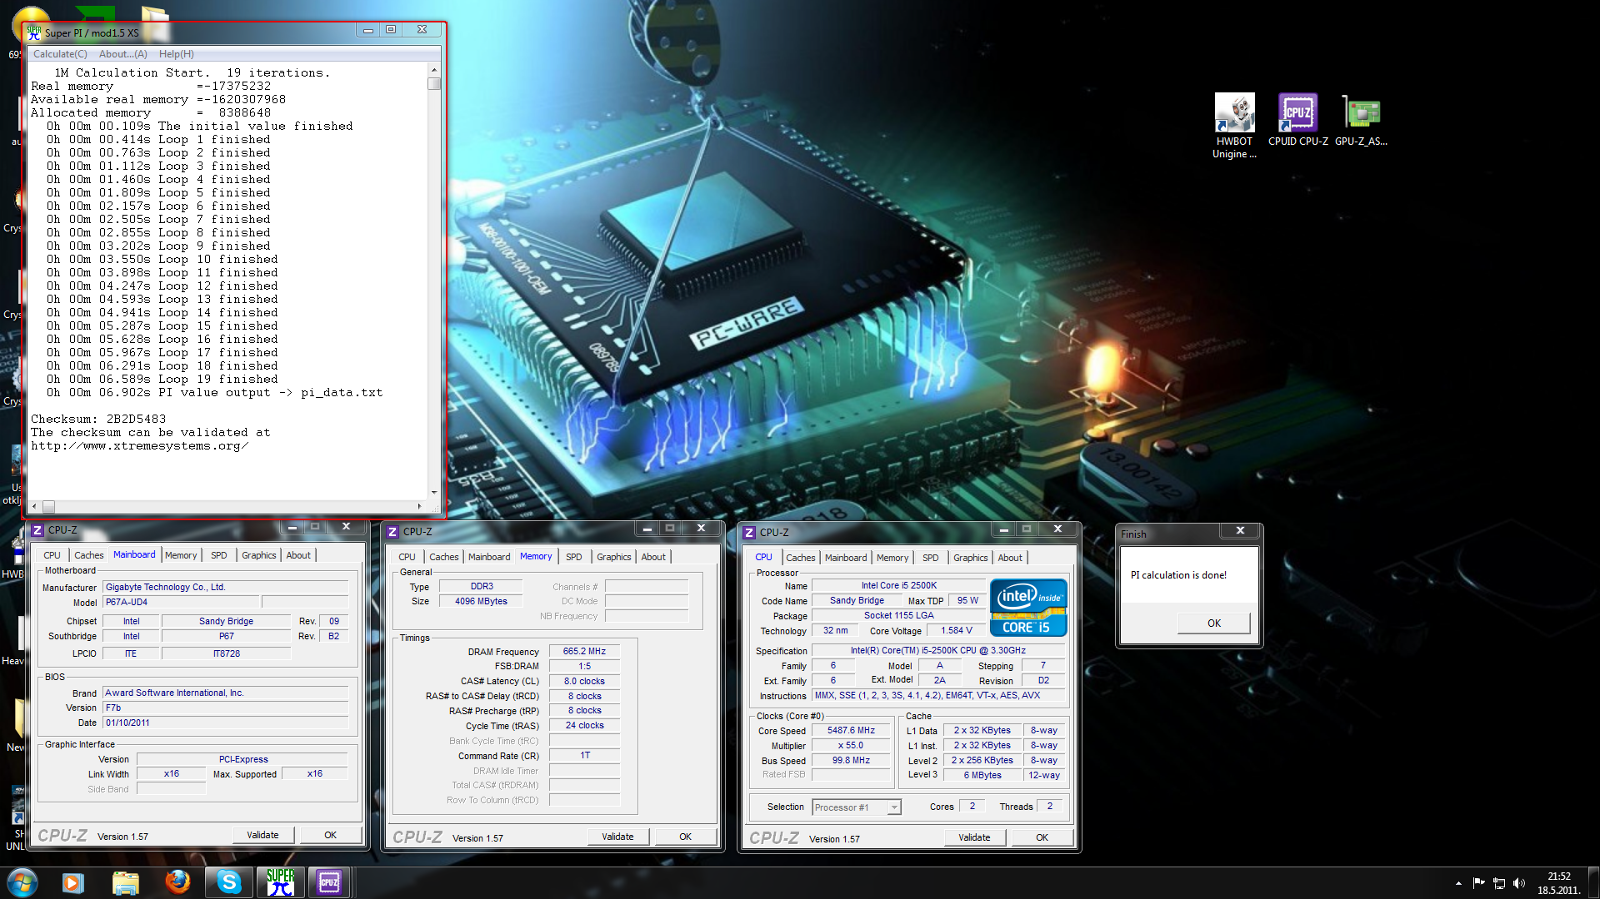Image resolution: width=1600 pixels, height=899 pixels.
Task: Show hidden tray icons arrow
Action: click(x=1458, y=883)
